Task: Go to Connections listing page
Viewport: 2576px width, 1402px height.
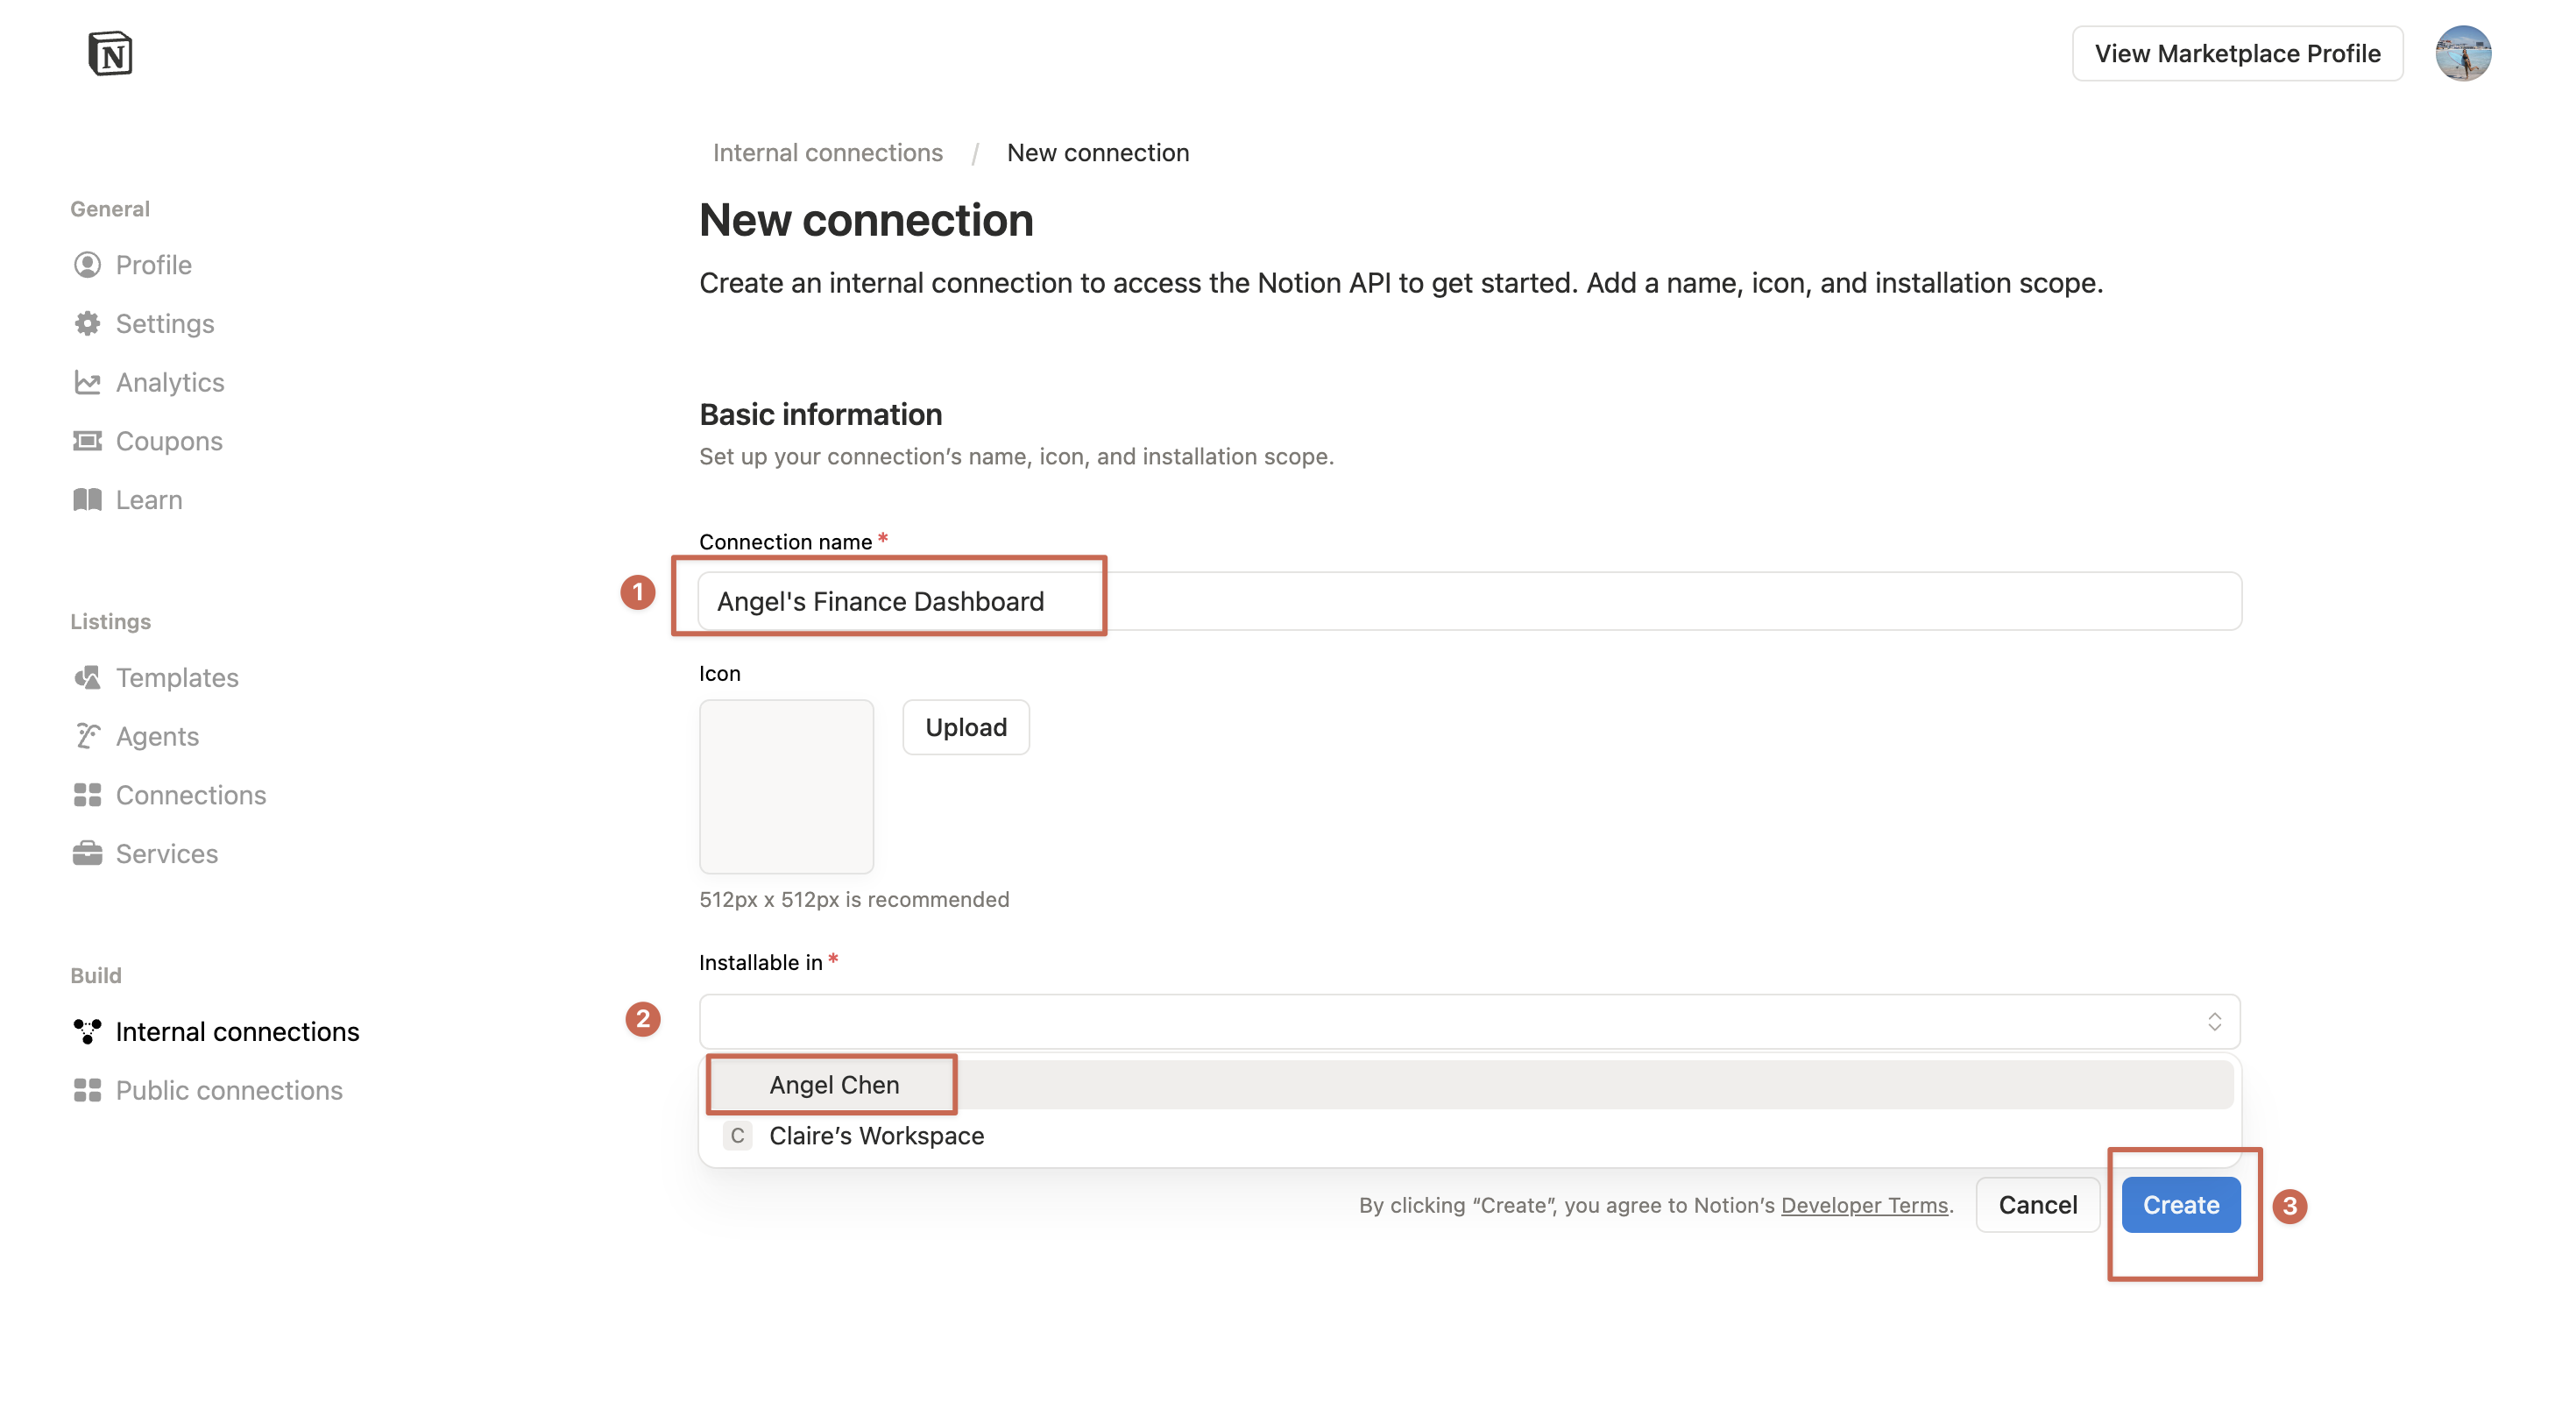Action: click(x=190, y=795)
